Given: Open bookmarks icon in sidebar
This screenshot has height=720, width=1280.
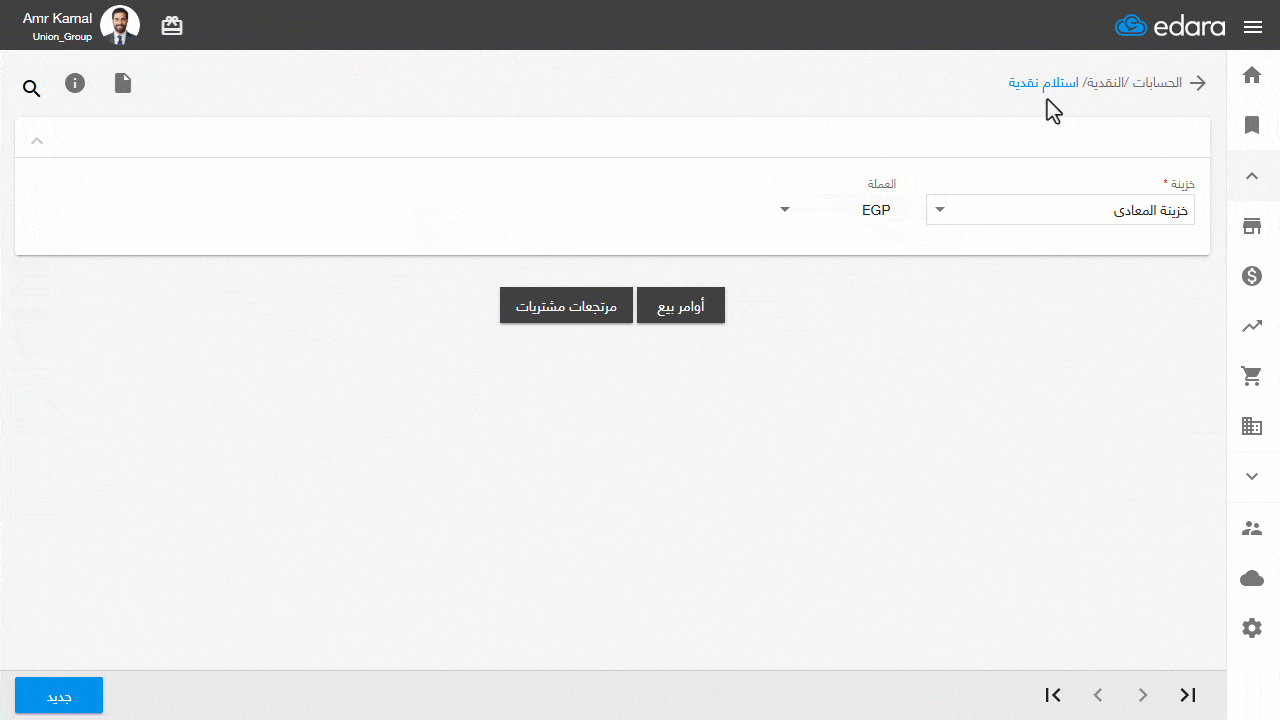Looking at the screenshot, I should point(1252,125).
